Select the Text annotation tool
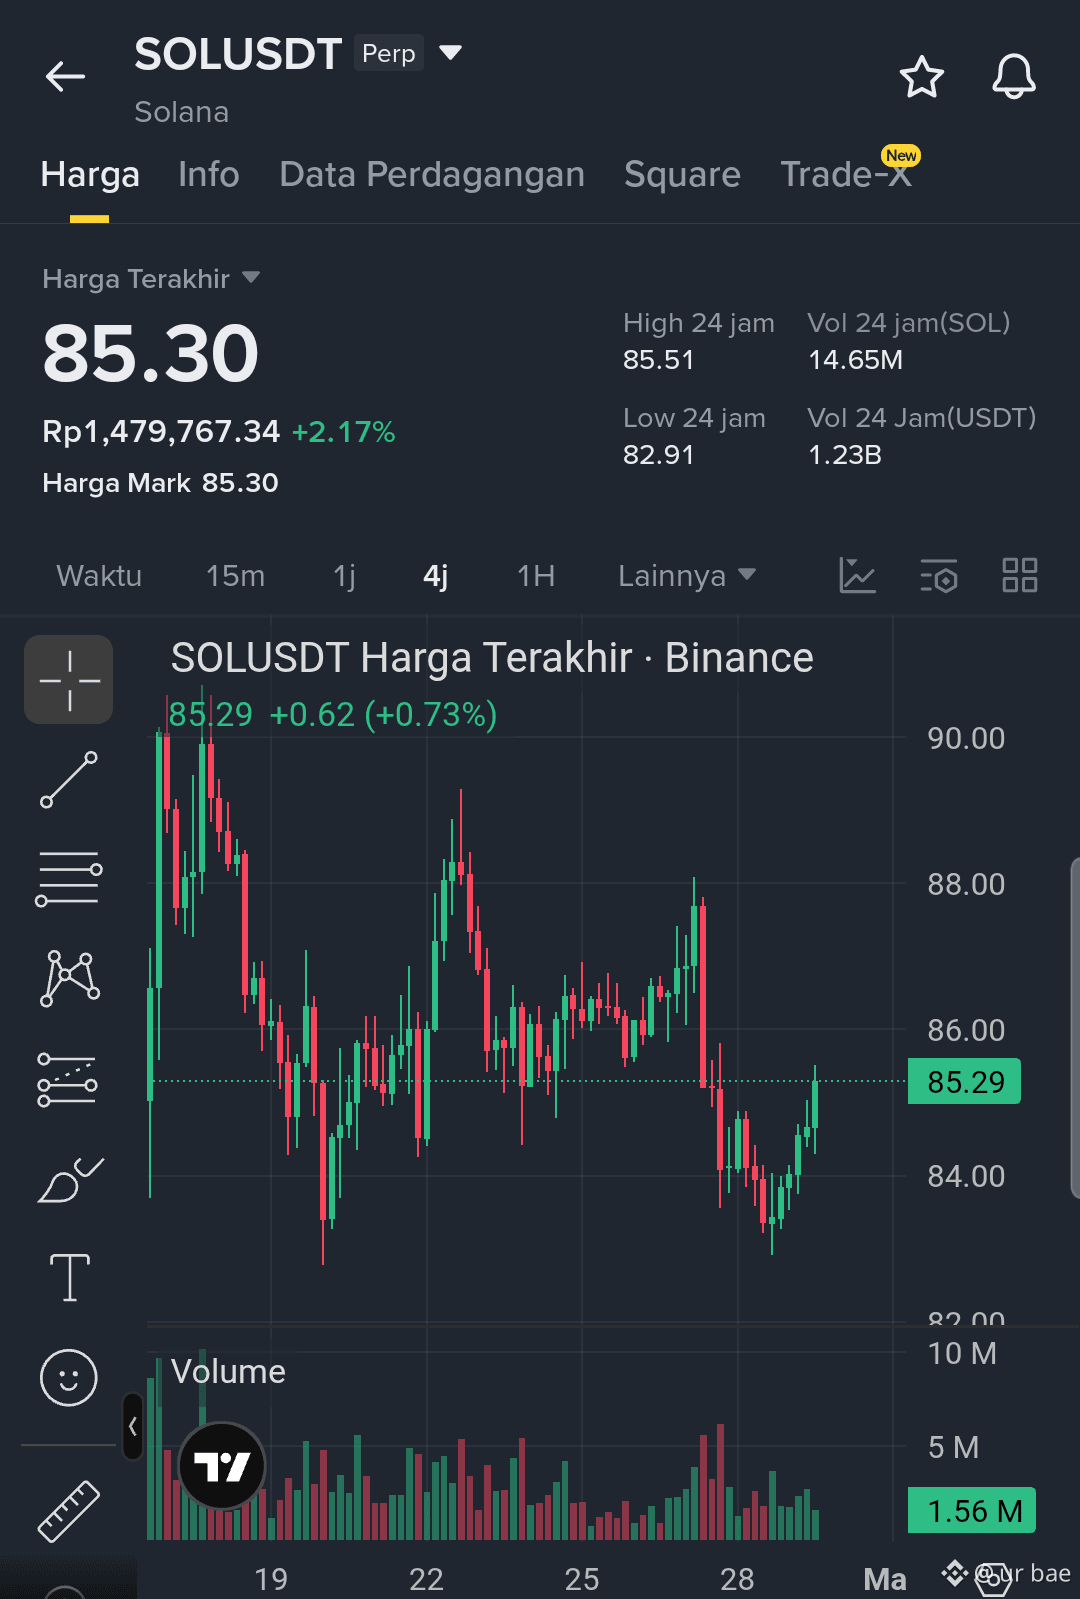 [70, 1278]
